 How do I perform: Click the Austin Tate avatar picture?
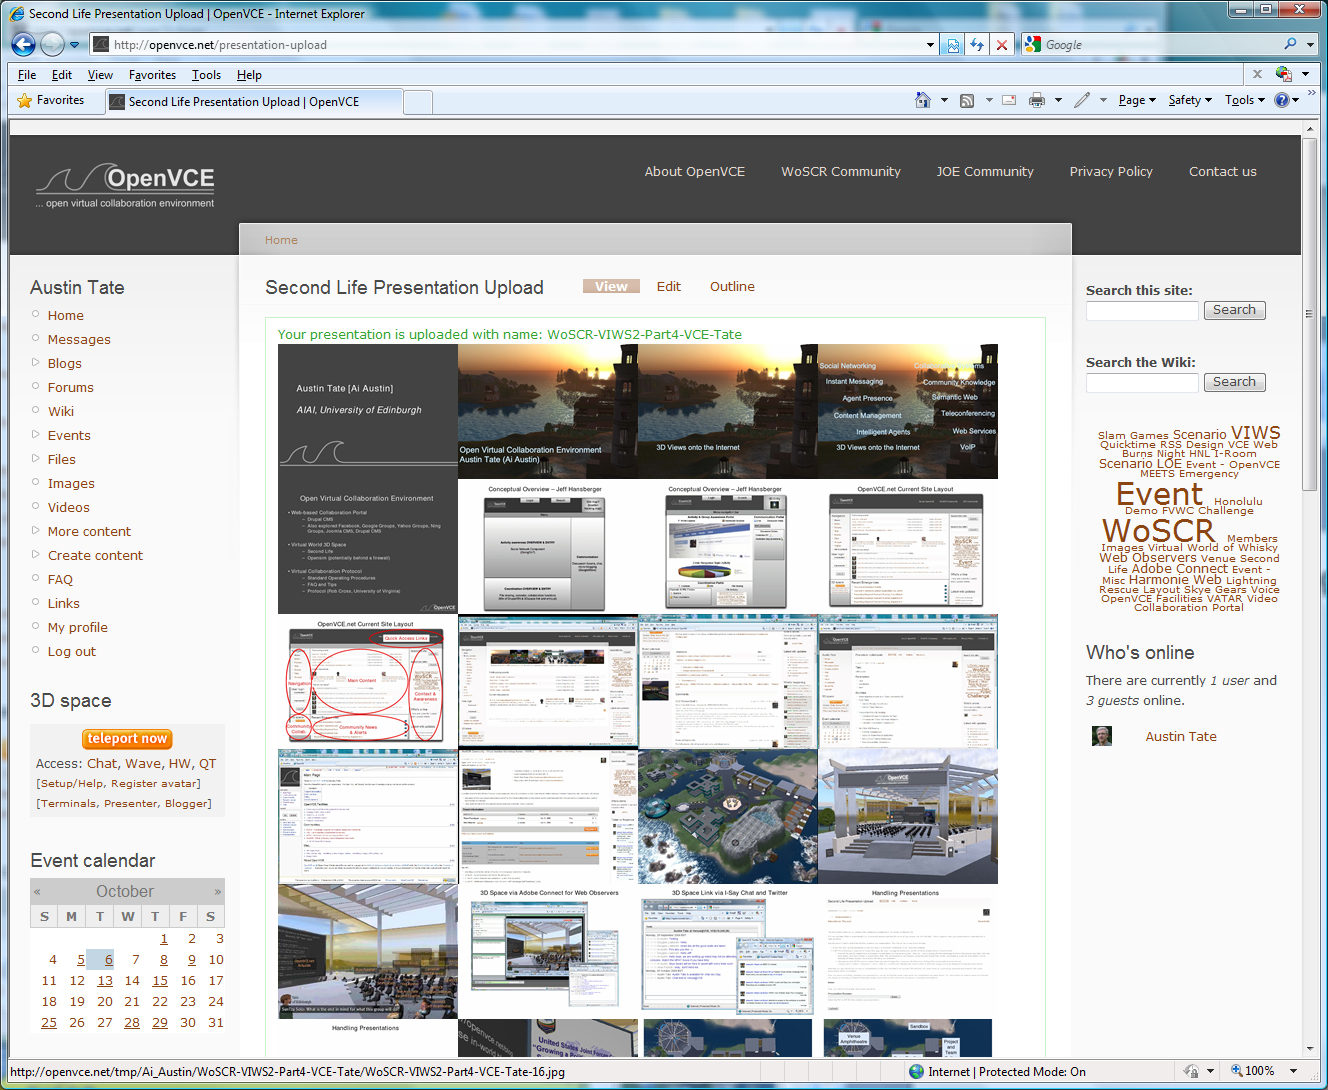pos(1101,736)
